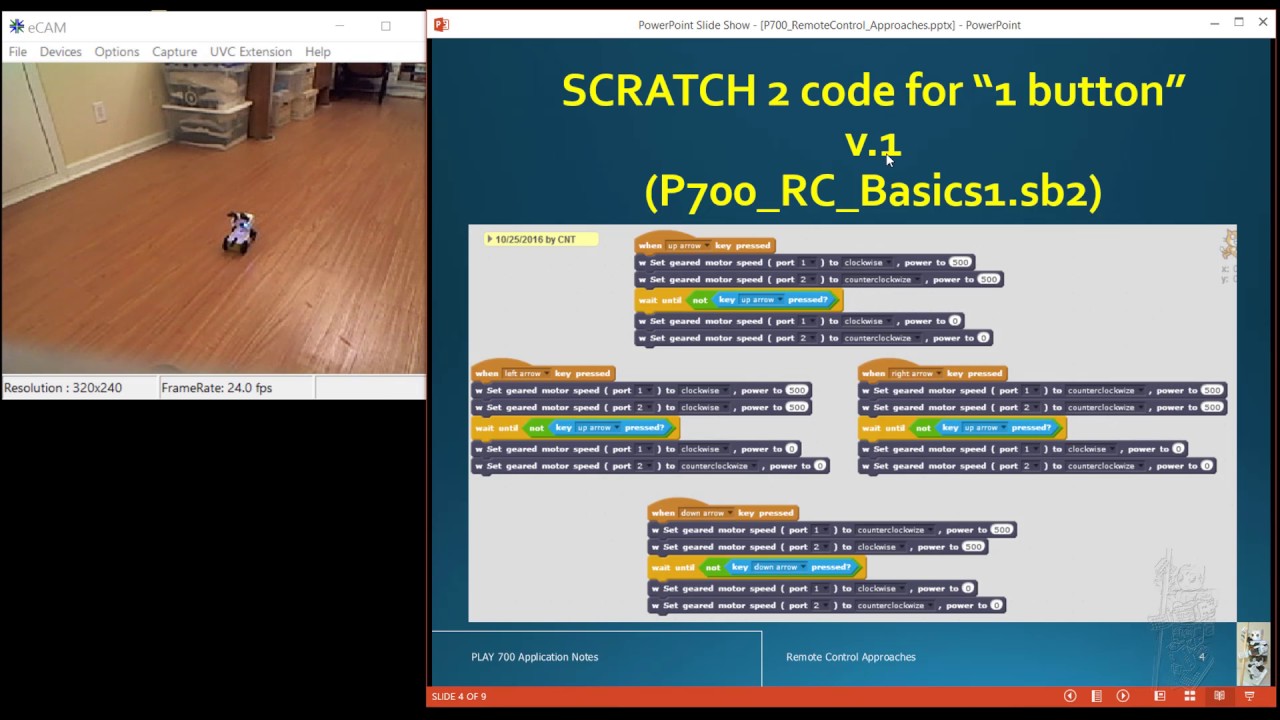Click the PowerPoint application icon in title bar
The height and width of the screenshot is (720, 1280).
(x=441, y=25)
